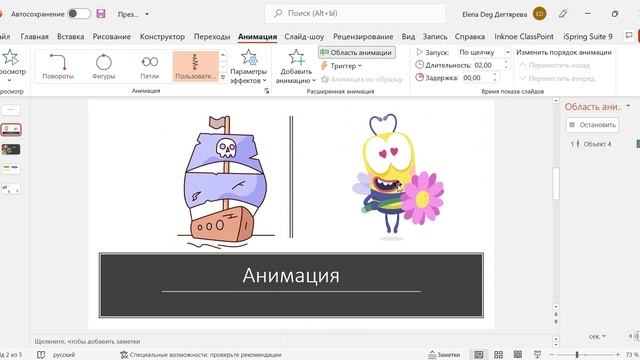640x360 pixels.
Task: Open the Триггер dropdown
Action: (342, 66)
